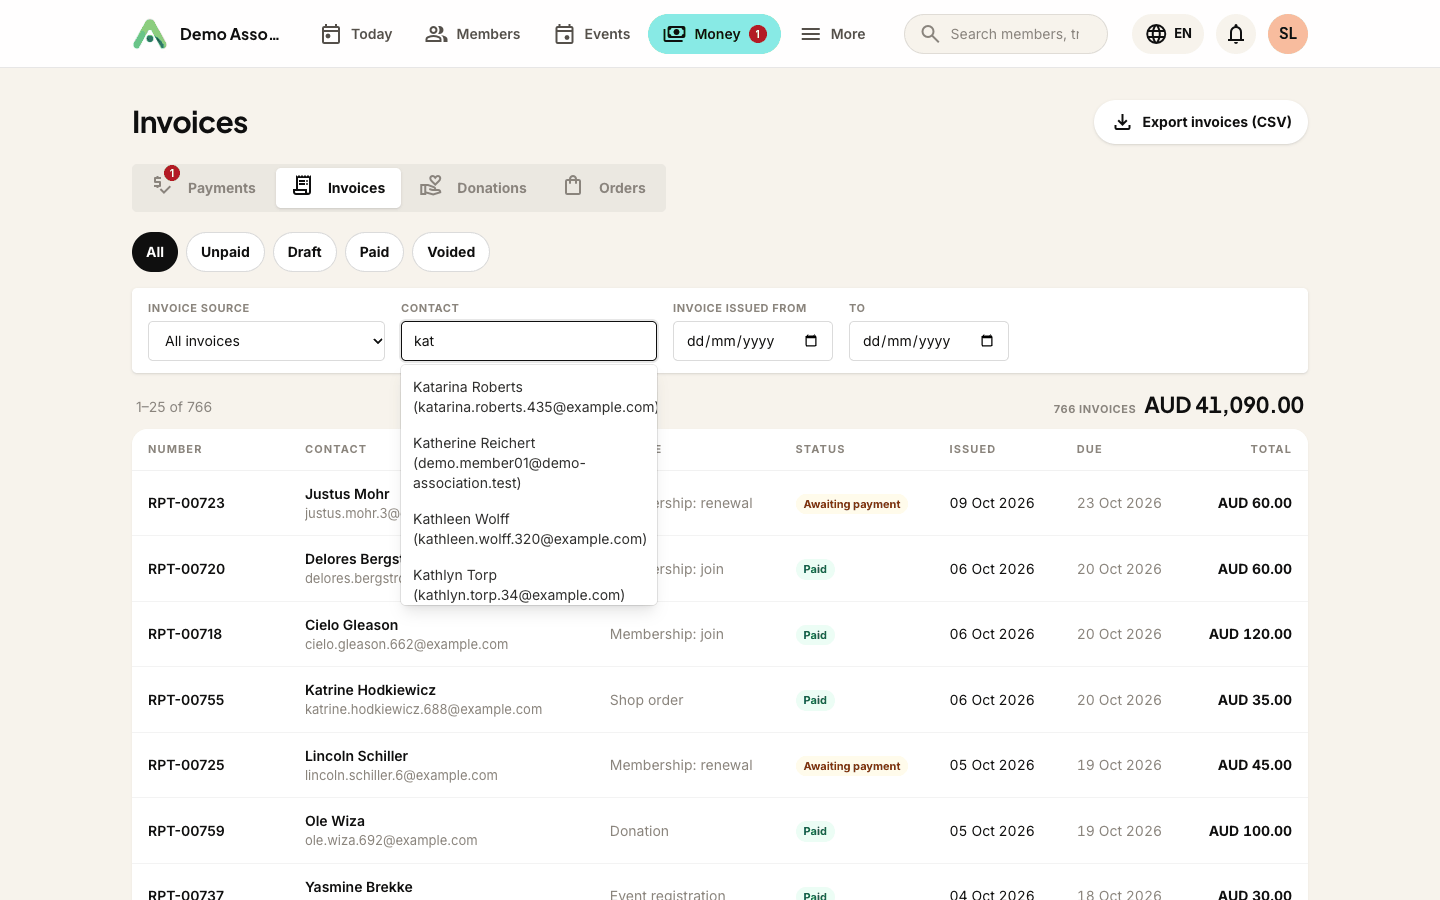This screenshot has width=1440, height=900.
Task: Switch to the Donations tab
Action: (473, 188)
